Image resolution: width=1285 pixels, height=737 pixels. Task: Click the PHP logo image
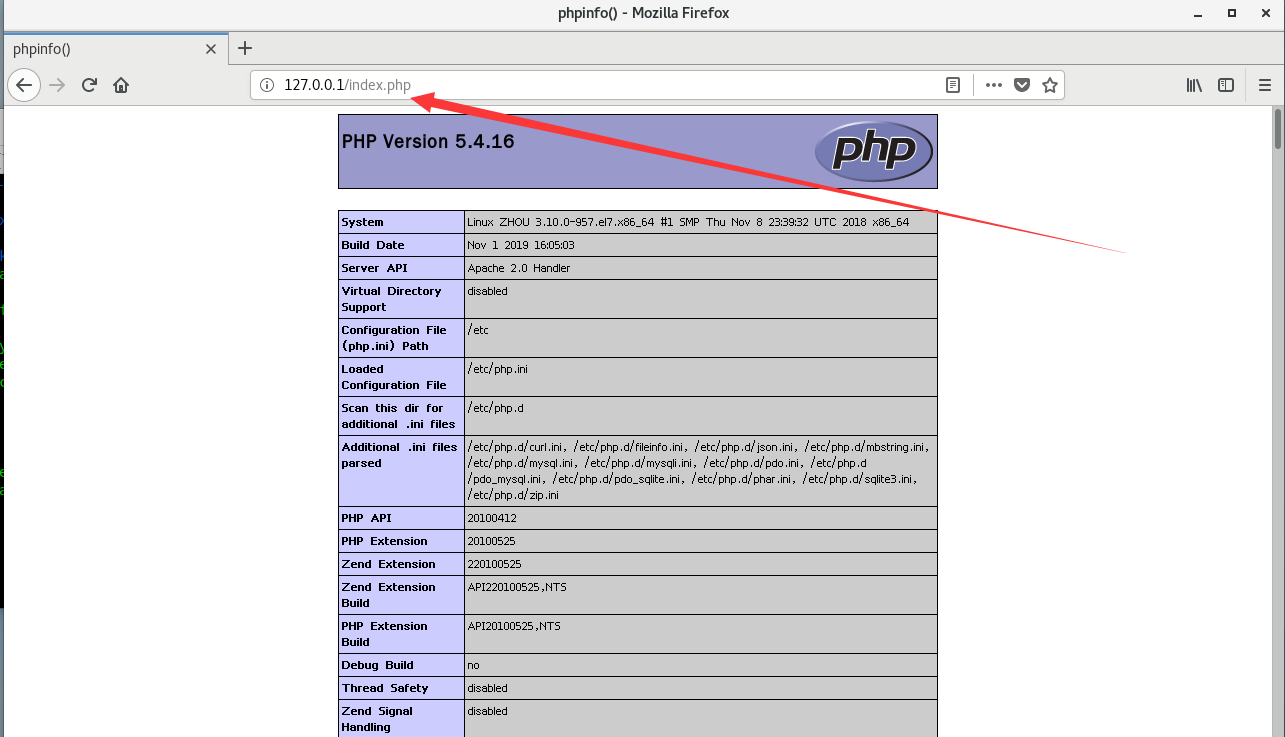point(873,151)
